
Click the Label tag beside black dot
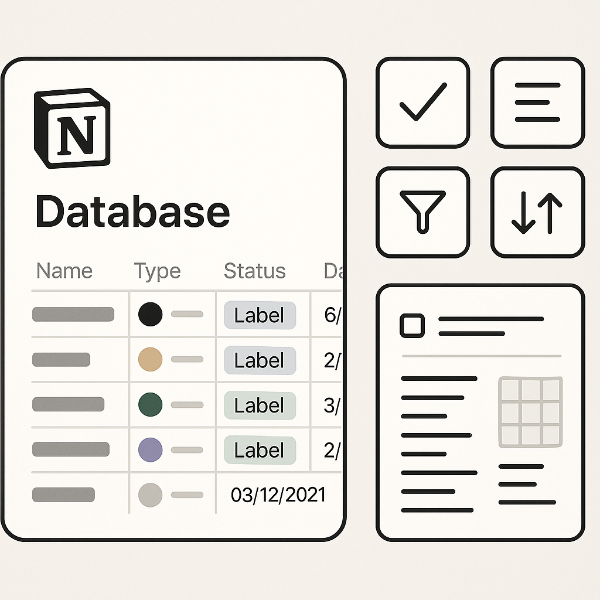pyautogui.click(x=260, y=315)
